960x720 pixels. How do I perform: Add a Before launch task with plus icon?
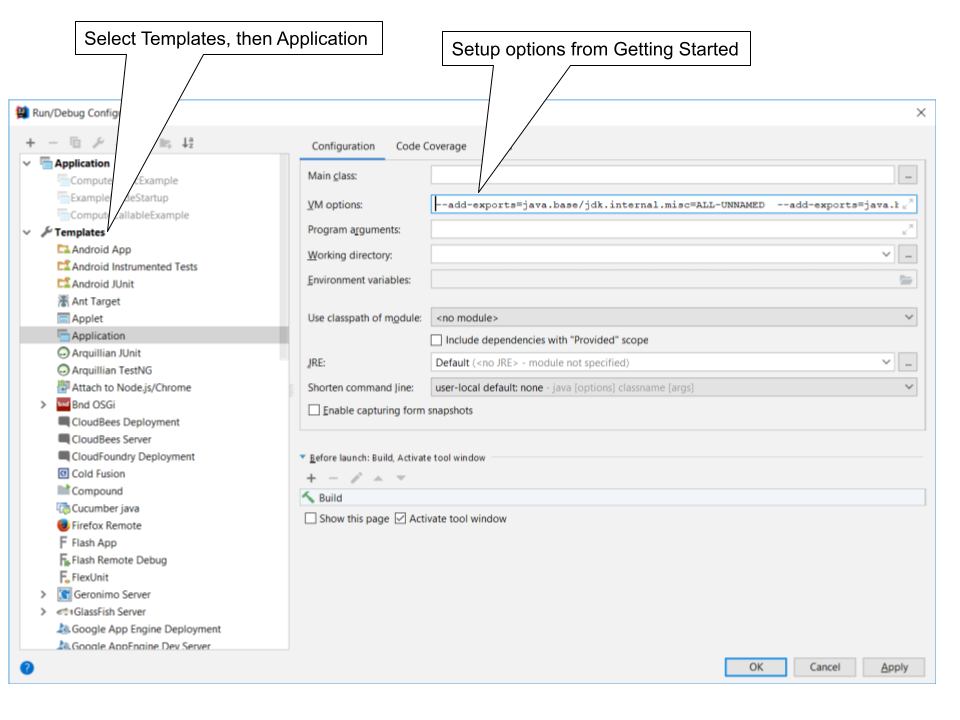(x=311, y=478)
